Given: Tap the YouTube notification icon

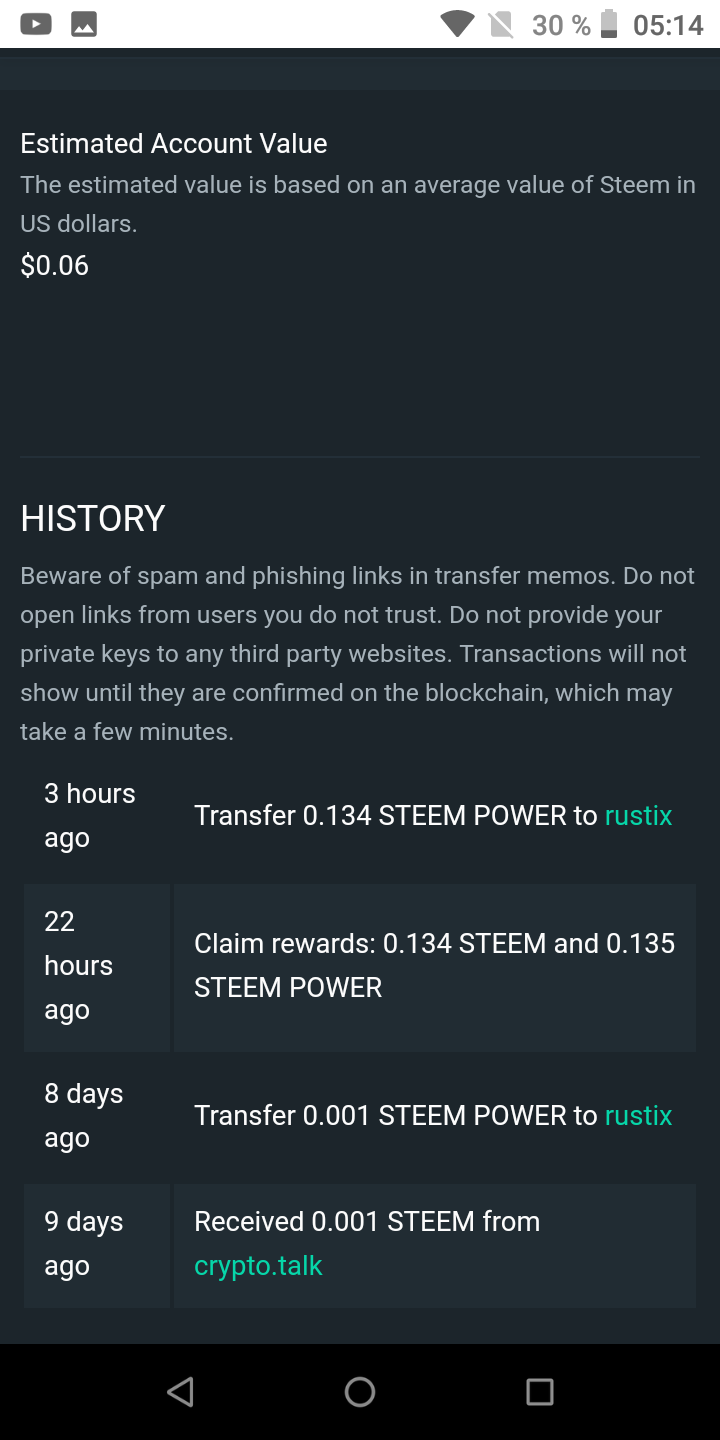Looking at the screenshot, I should (x=36, y=24).
